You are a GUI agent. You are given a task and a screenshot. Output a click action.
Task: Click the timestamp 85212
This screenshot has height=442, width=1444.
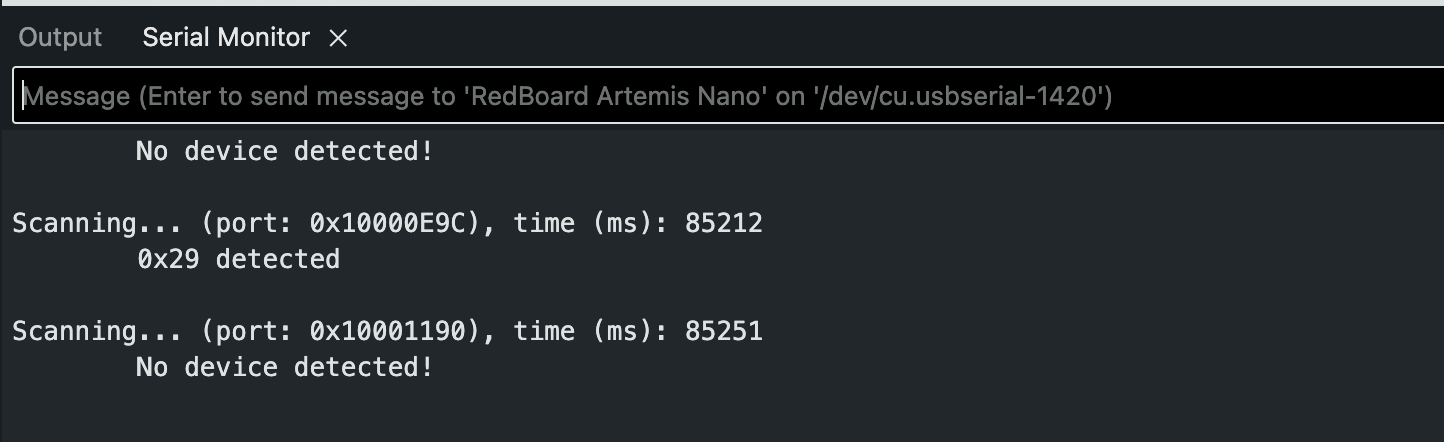point(723,223)
